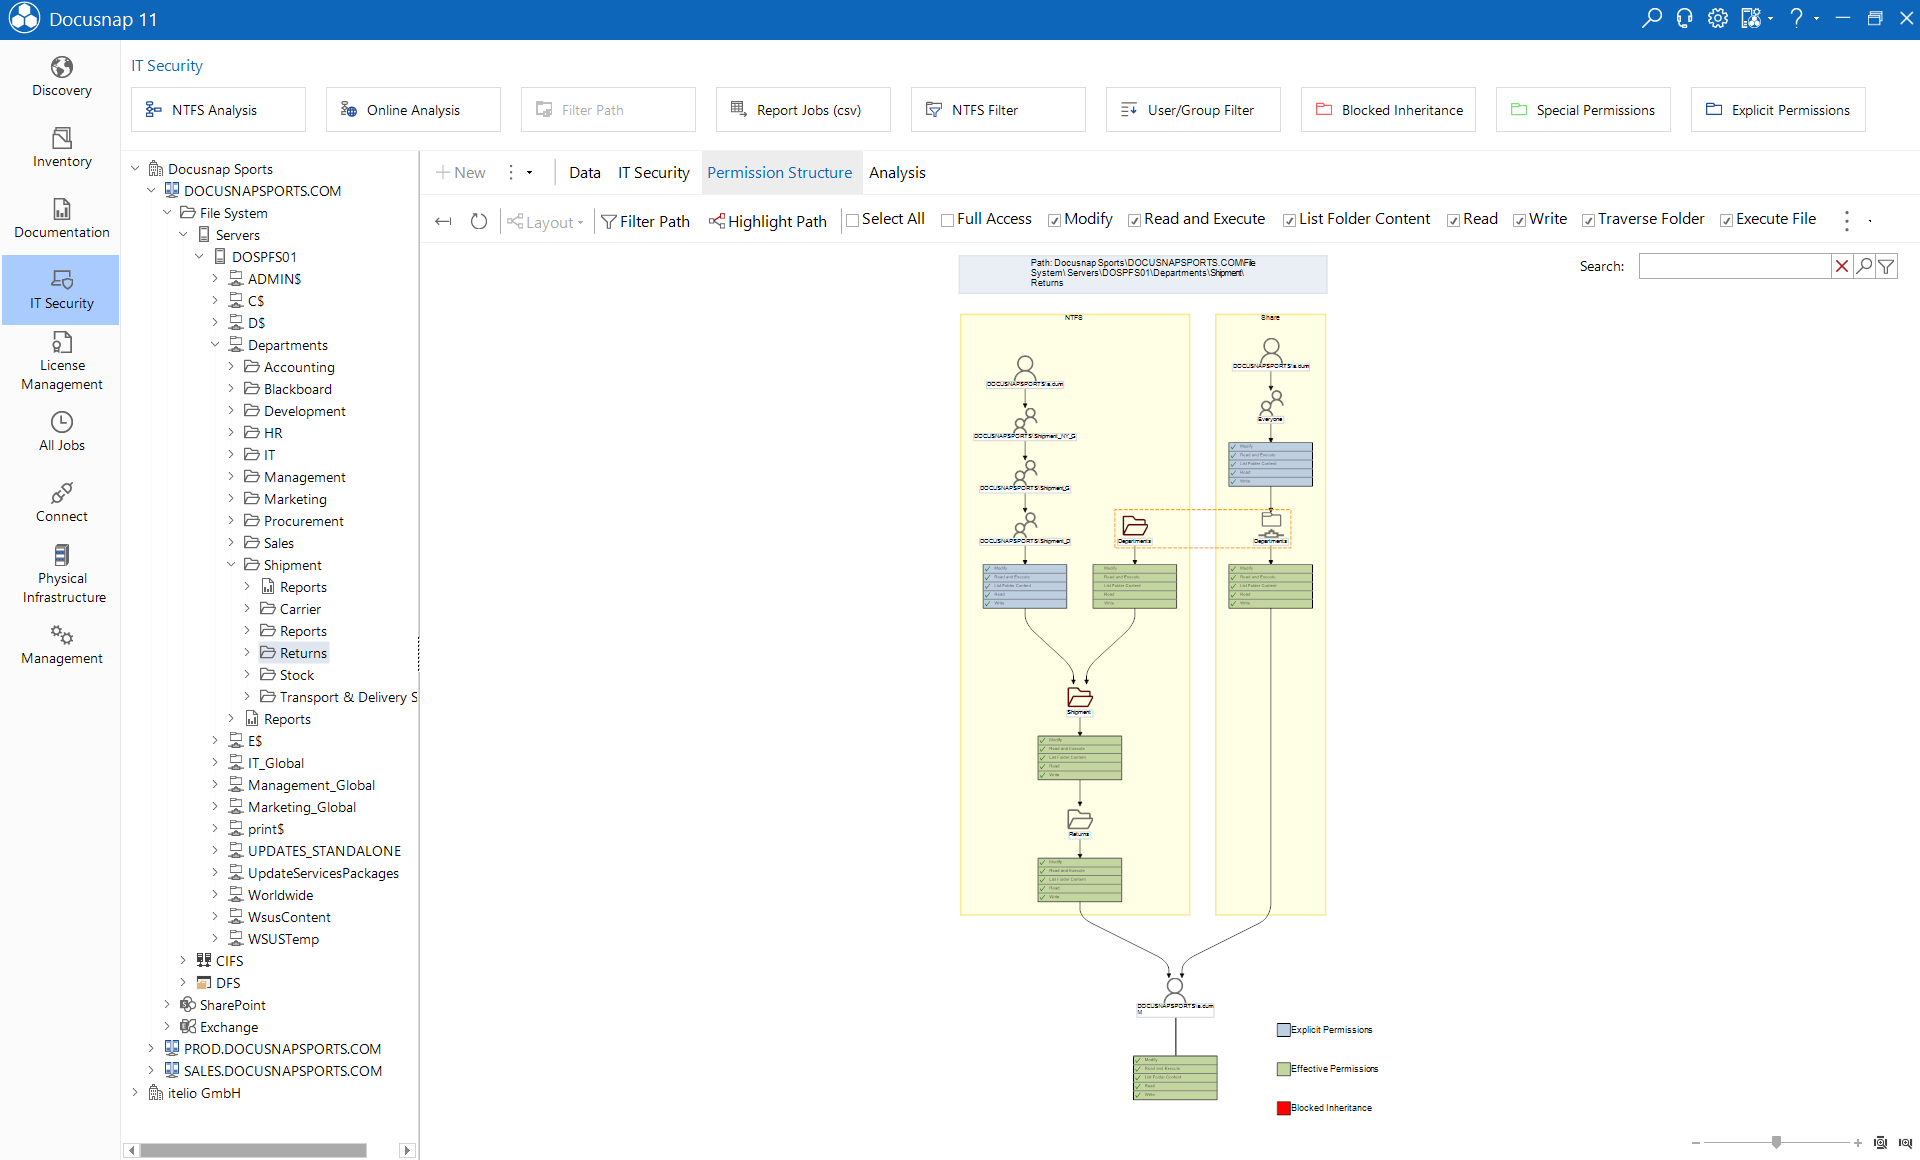Viewport: 1920px width, 1160px height.
Task: Click the Explicit Permissions blue legend swatch
Action: 1283,1030
